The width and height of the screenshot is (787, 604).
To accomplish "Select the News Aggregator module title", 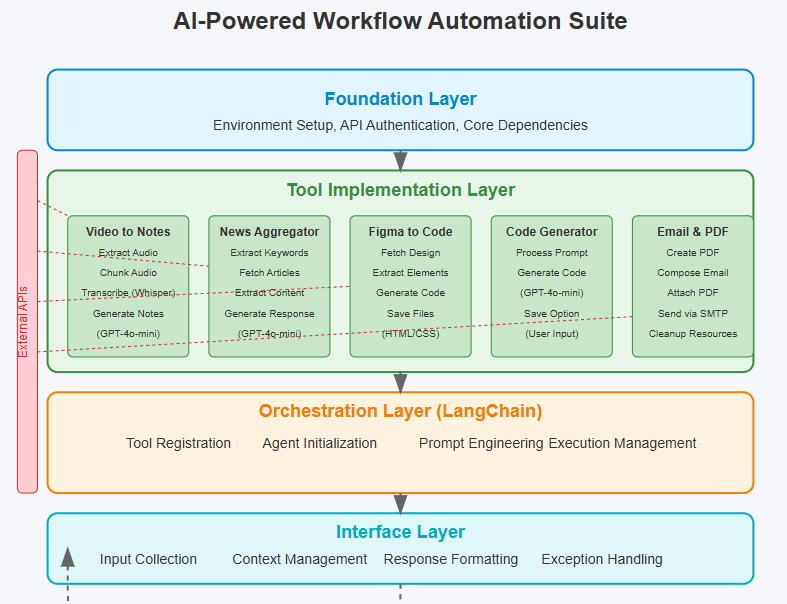I will point(269,232).
